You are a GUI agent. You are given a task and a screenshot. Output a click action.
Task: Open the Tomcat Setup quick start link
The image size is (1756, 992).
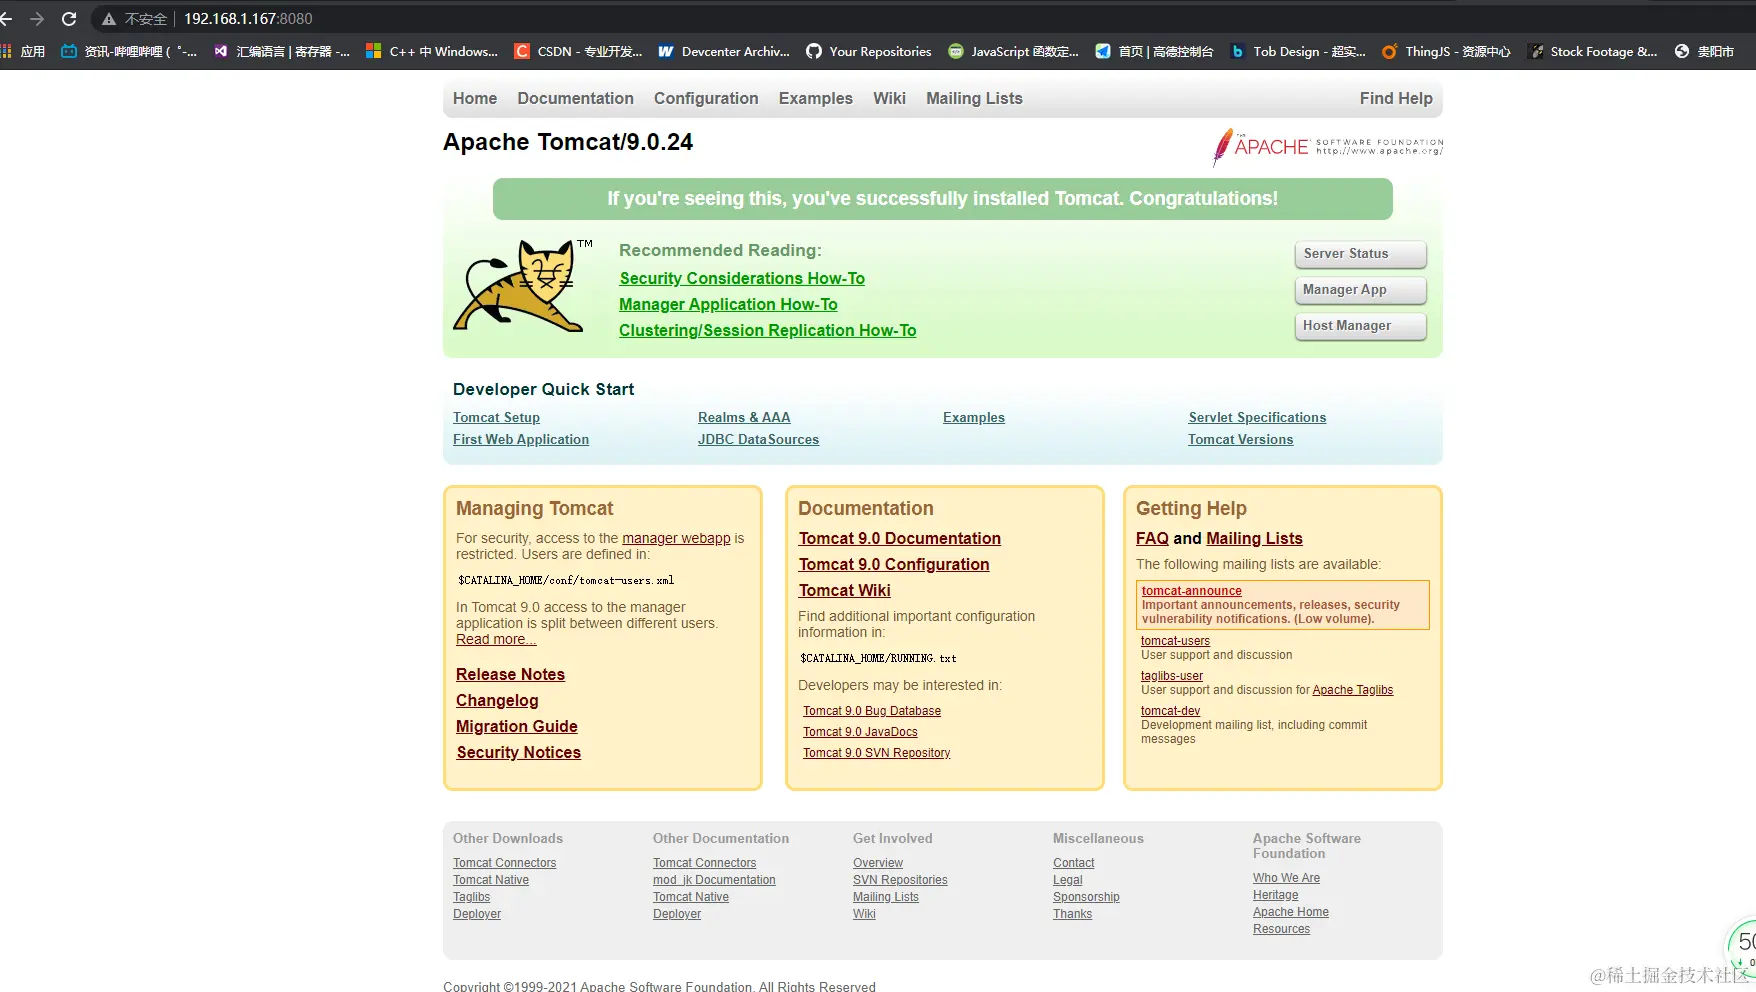(496, 417)
